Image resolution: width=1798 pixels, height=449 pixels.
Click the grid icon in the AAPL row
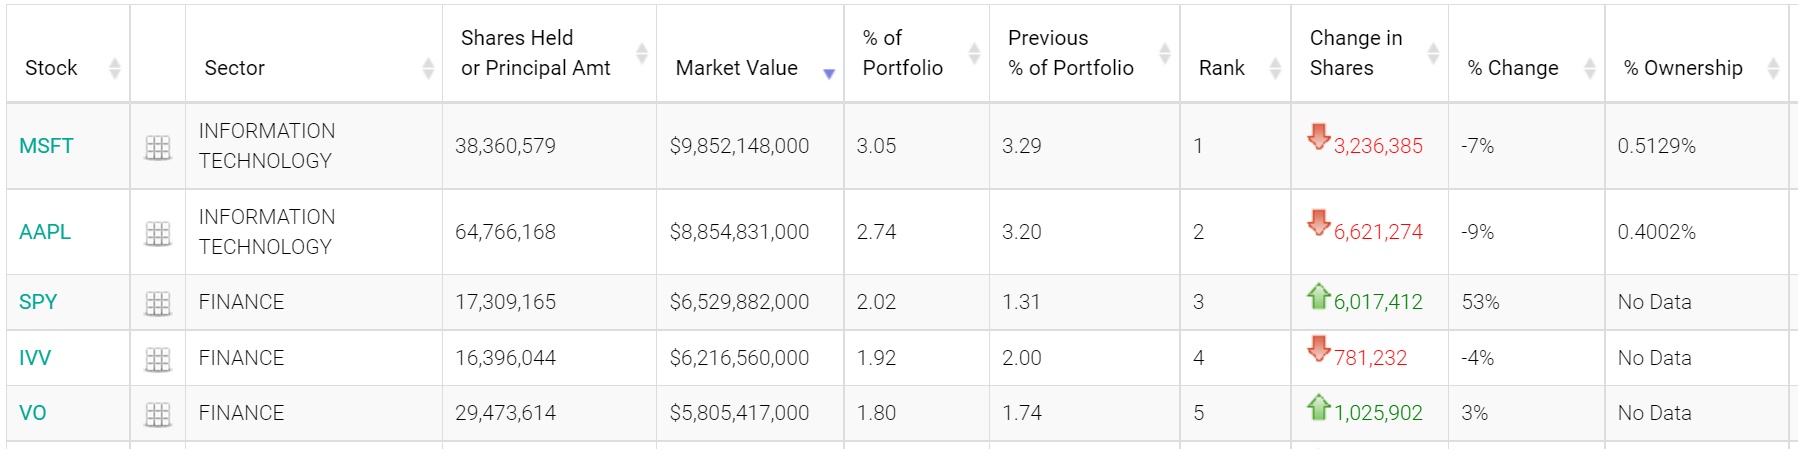point(158,234)
